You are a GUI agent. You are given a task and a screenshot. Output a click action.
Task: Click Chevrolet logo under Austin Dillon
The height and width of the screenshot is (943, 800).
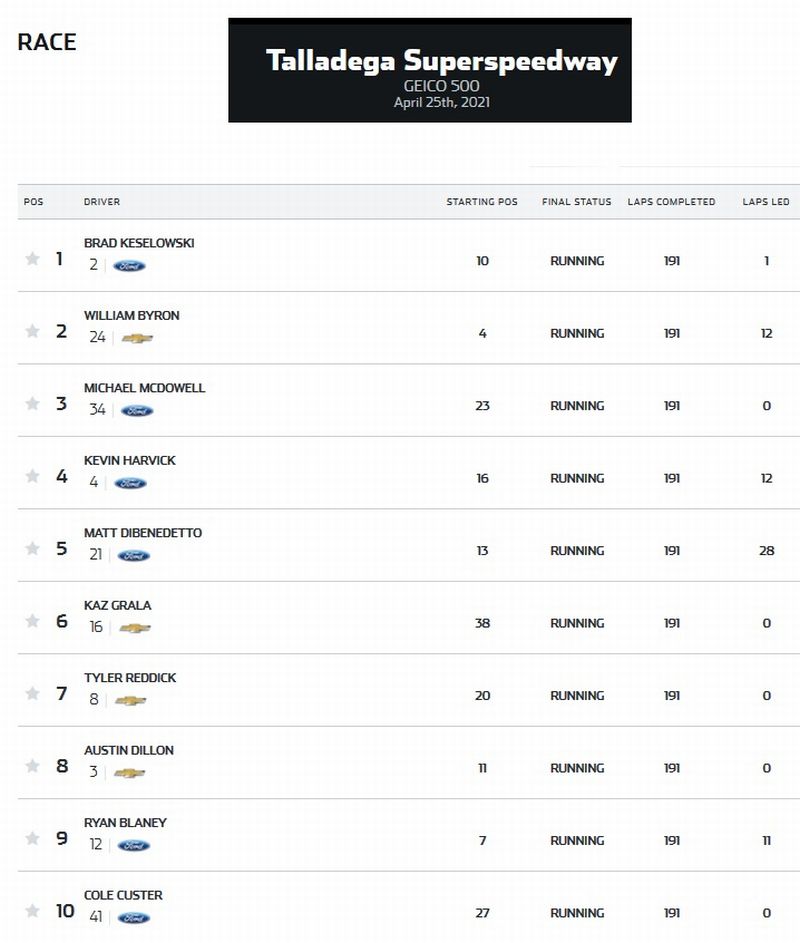point(129,773)
